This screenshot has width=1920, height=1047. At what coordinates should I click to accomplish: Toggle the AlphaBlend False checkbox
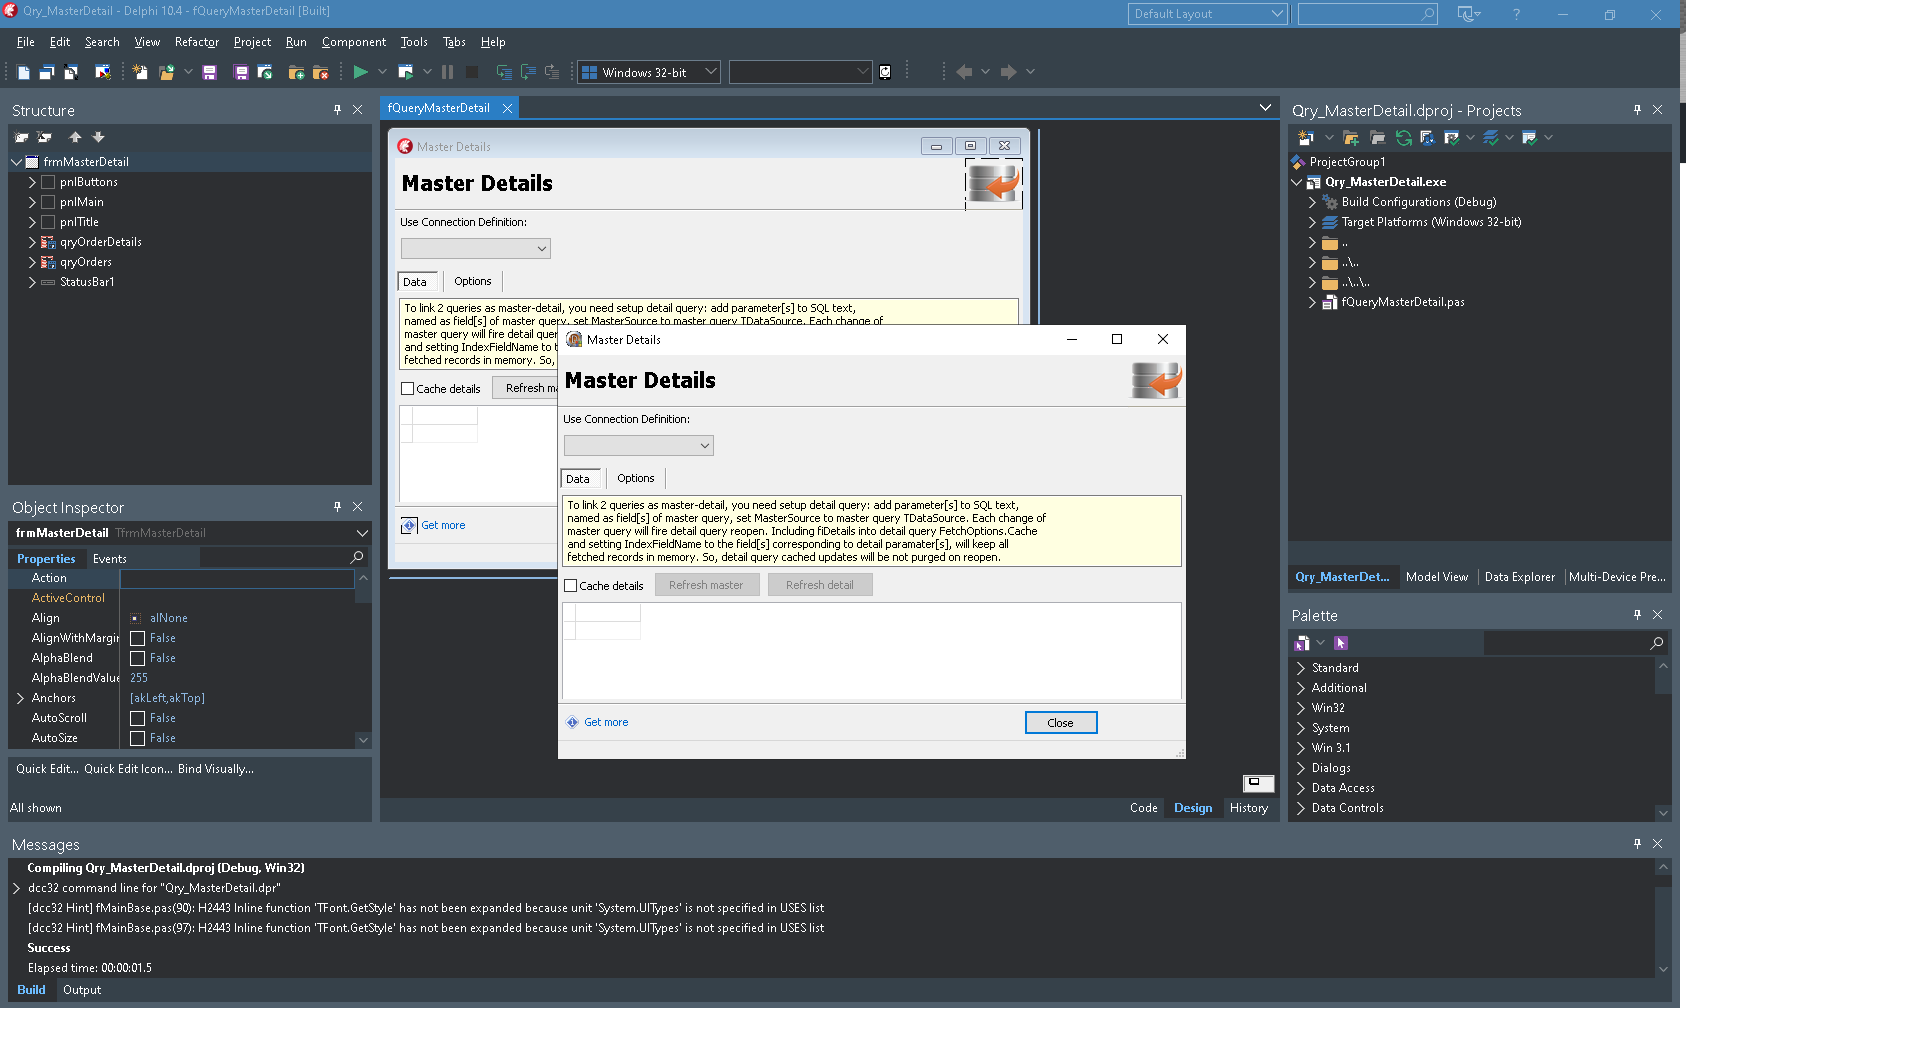pyautogui.click(x=138, y=658)
